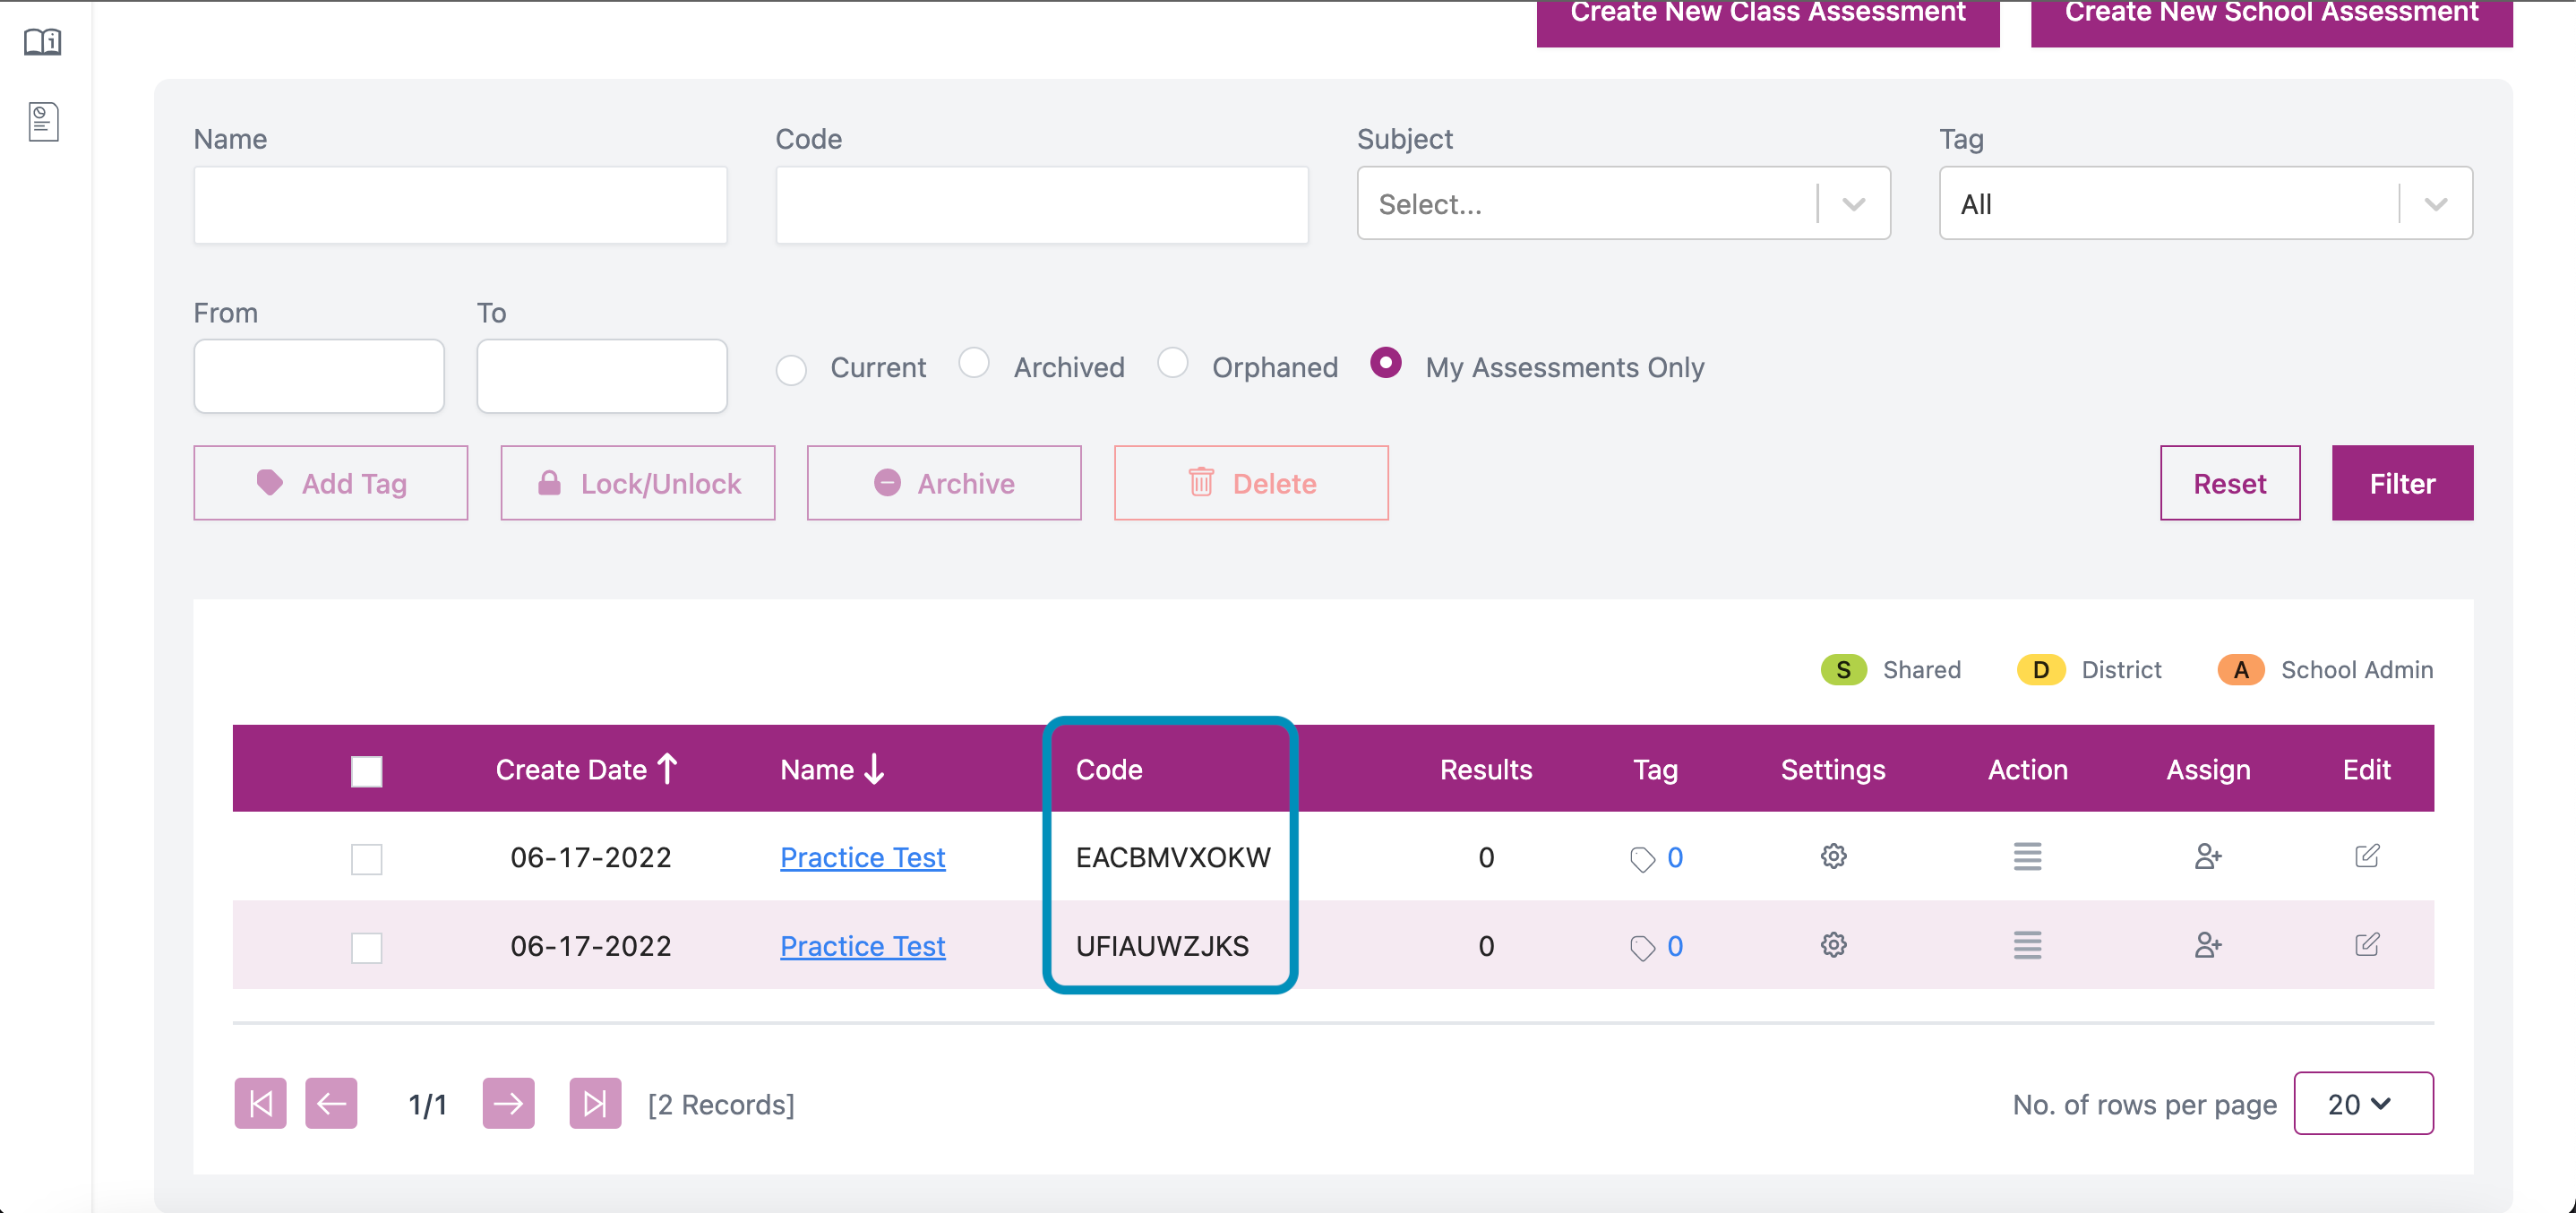Click the Results column header

1485,769
